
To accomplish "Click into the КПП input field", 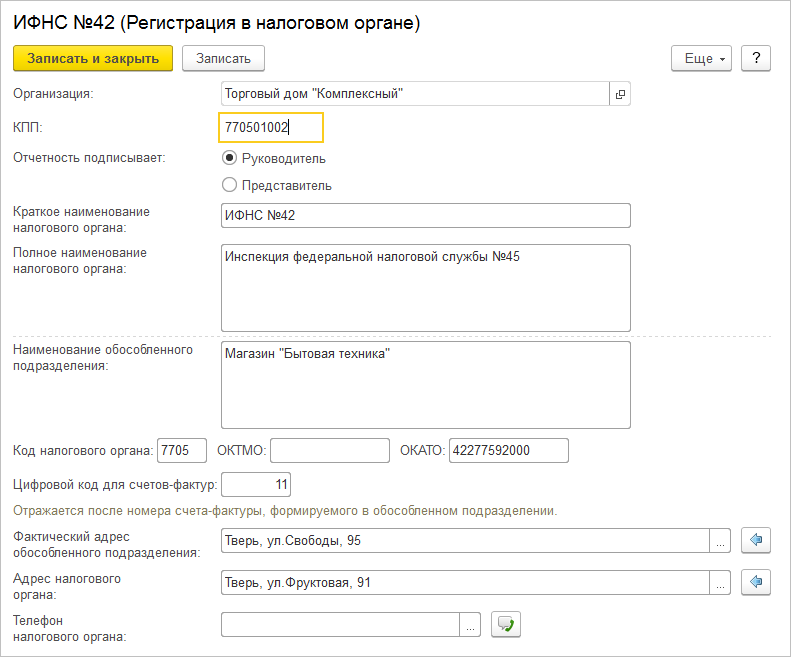I will pos(271,127).
